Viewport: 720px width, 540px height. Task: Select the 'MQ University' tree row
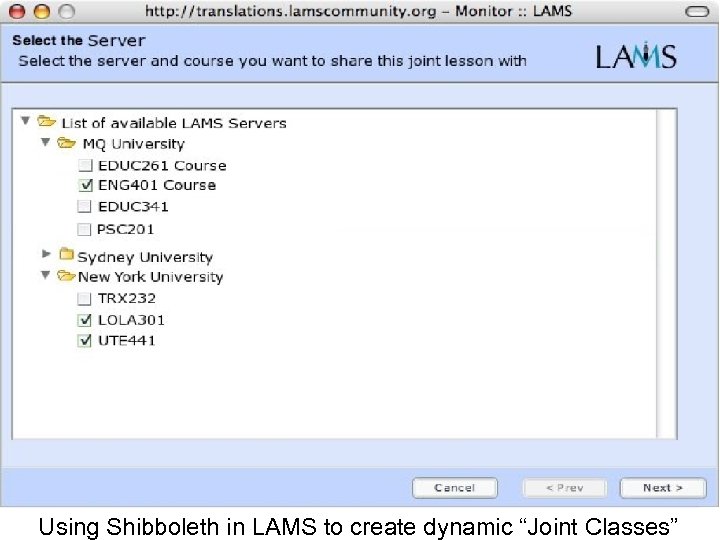point(134,144)
